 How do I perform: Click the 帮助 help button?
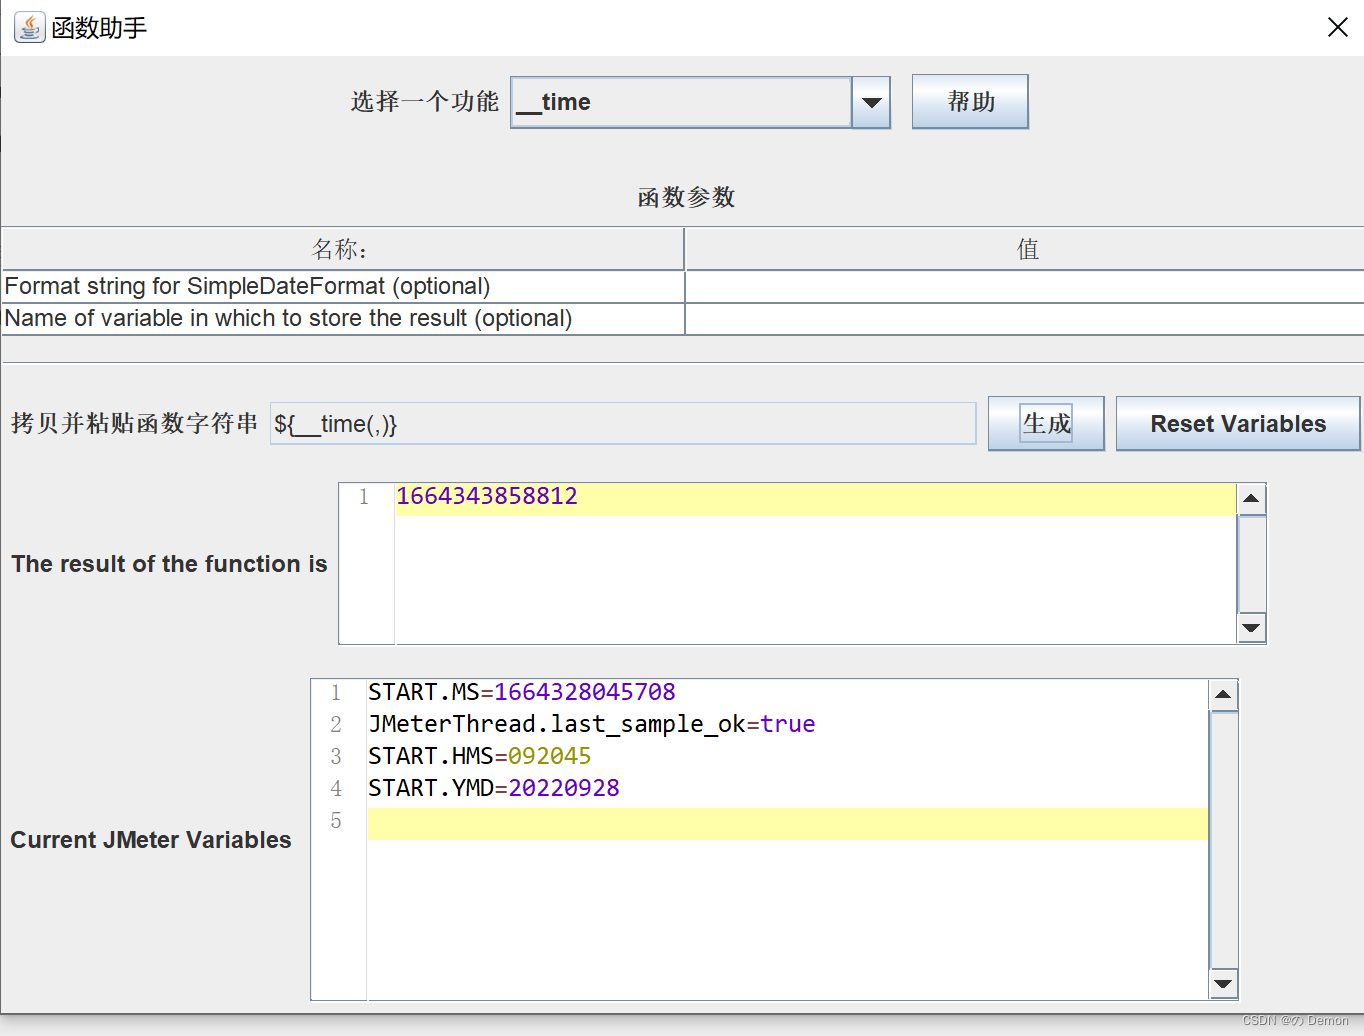pos(970,101)
